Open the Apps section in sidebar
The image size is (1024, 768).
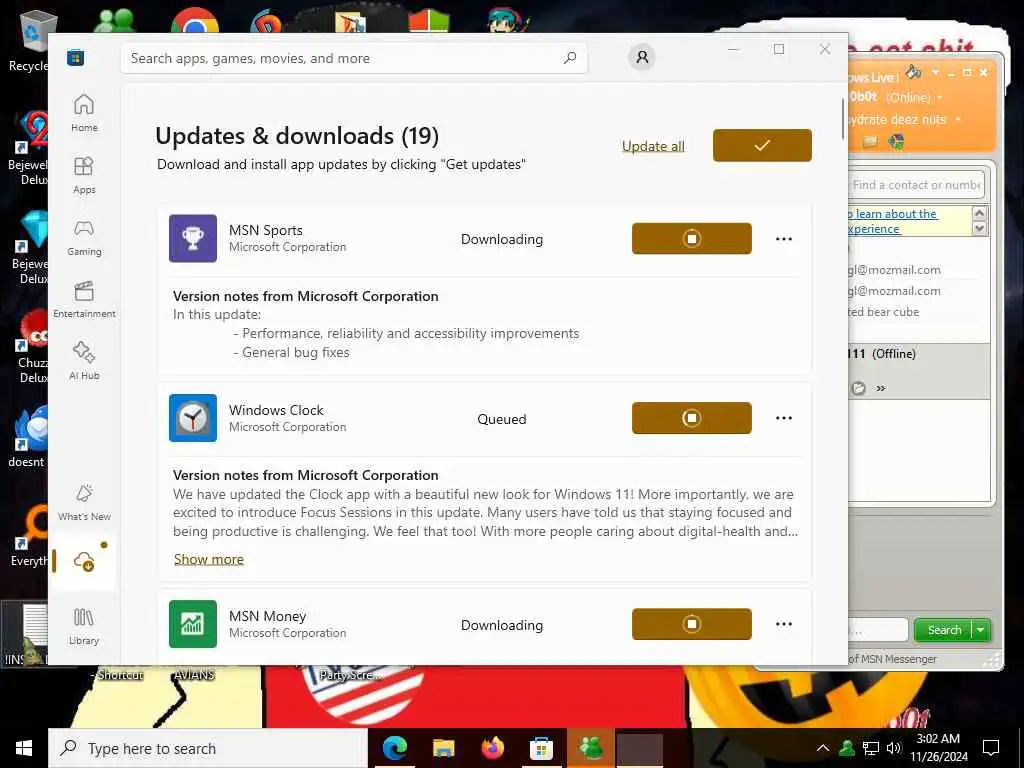(x=84, y=175)
